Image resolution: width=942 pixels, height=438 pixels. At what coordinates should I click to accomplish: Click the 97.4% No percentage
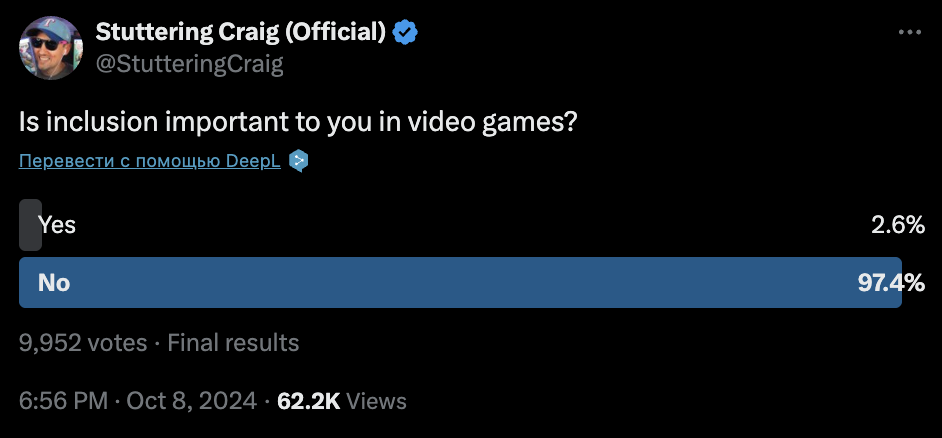coord(890,283)
